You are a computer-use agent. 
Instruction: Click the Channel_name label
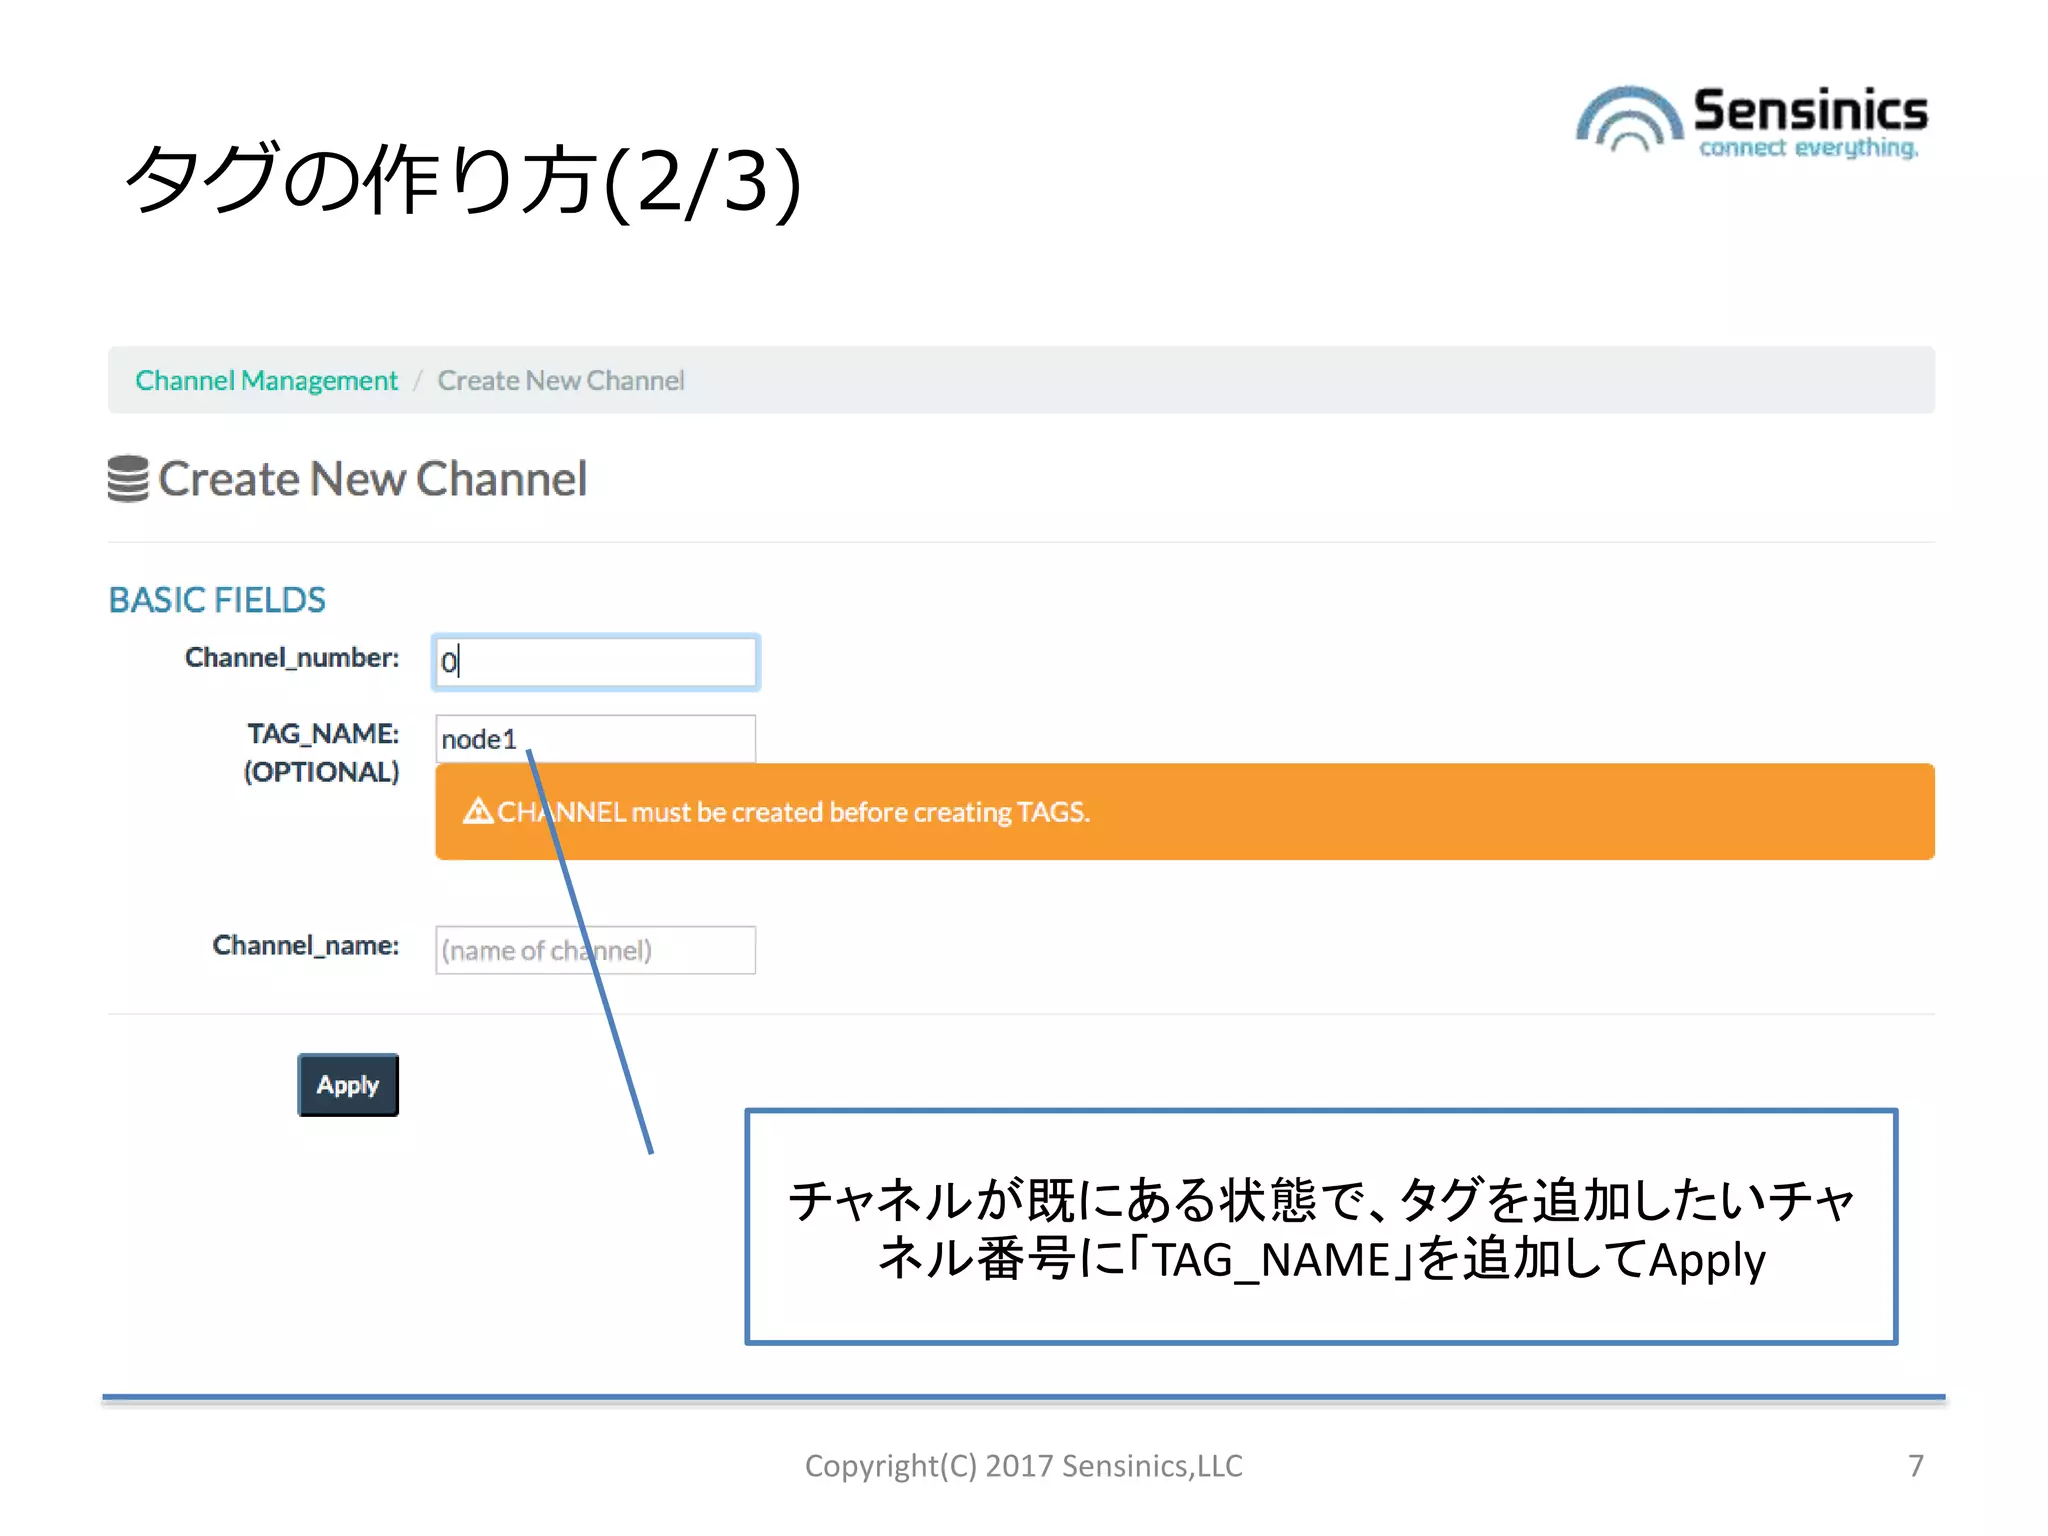pos(305,946)
